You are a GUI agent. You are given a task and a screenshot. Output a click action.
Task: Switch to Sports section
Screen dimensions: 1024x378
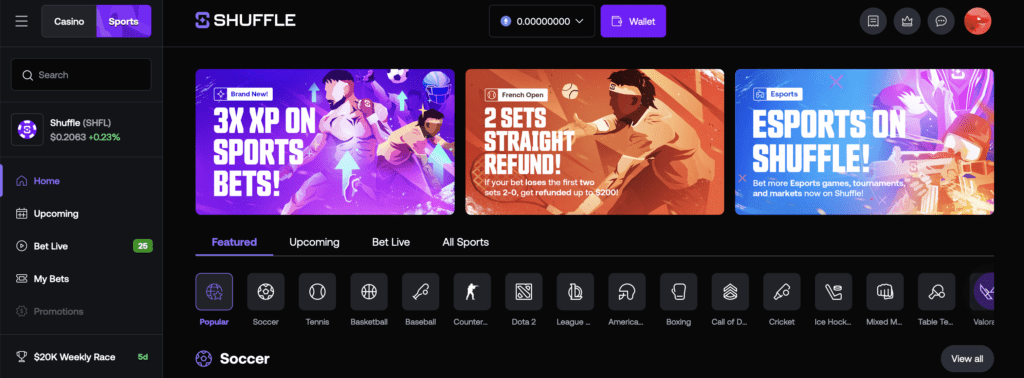(x=123, y=22)
